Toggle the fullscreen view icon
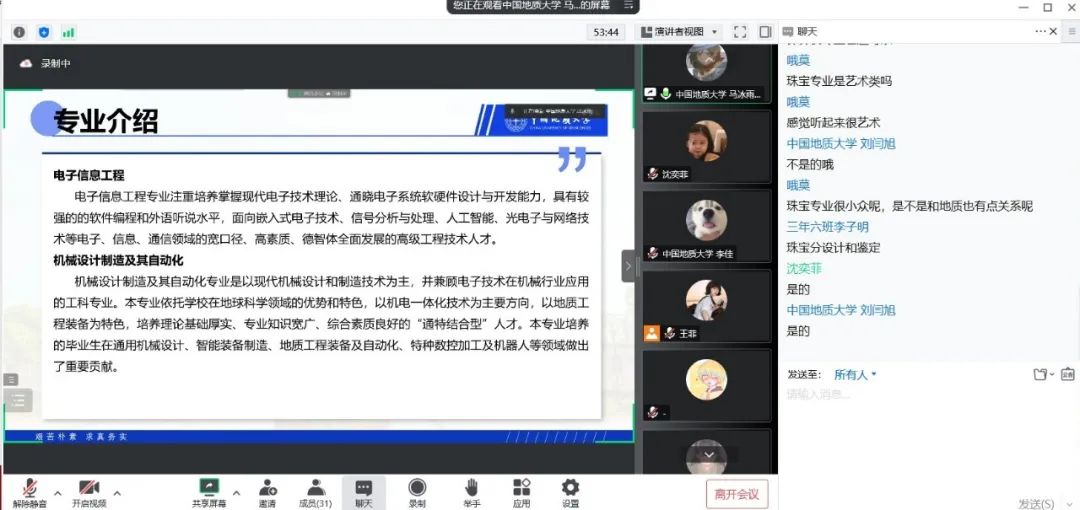This screenshot has height=510, width=1080. 739,32
